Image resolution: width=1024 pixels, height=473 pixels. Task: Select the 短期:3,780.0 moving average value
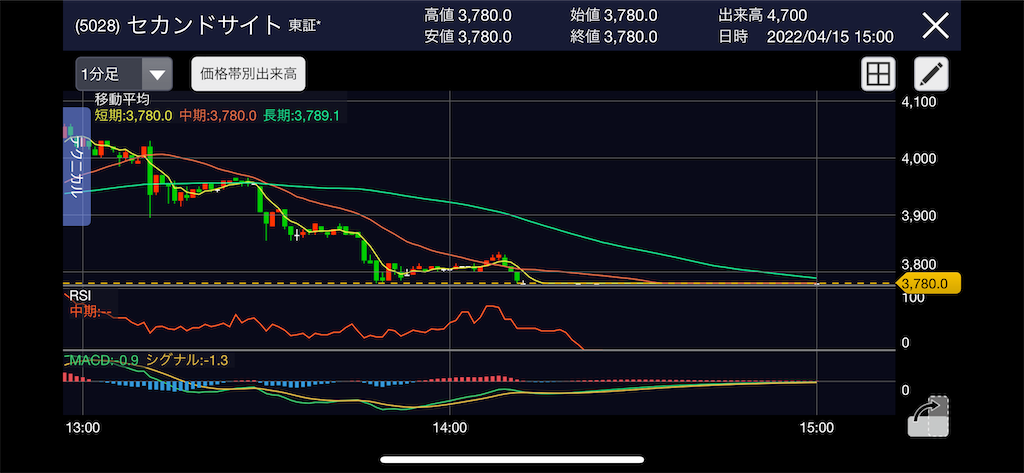click(133, 116)
